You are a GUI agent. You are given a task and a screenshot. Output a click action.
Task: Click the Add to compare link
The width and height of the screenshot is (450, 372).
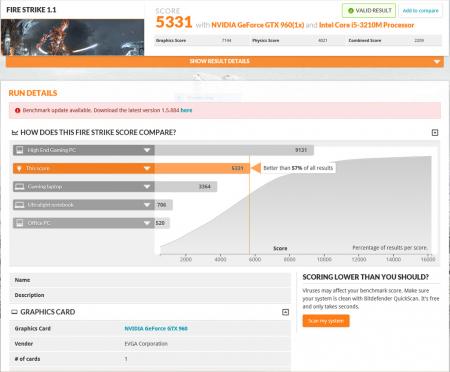420,11
